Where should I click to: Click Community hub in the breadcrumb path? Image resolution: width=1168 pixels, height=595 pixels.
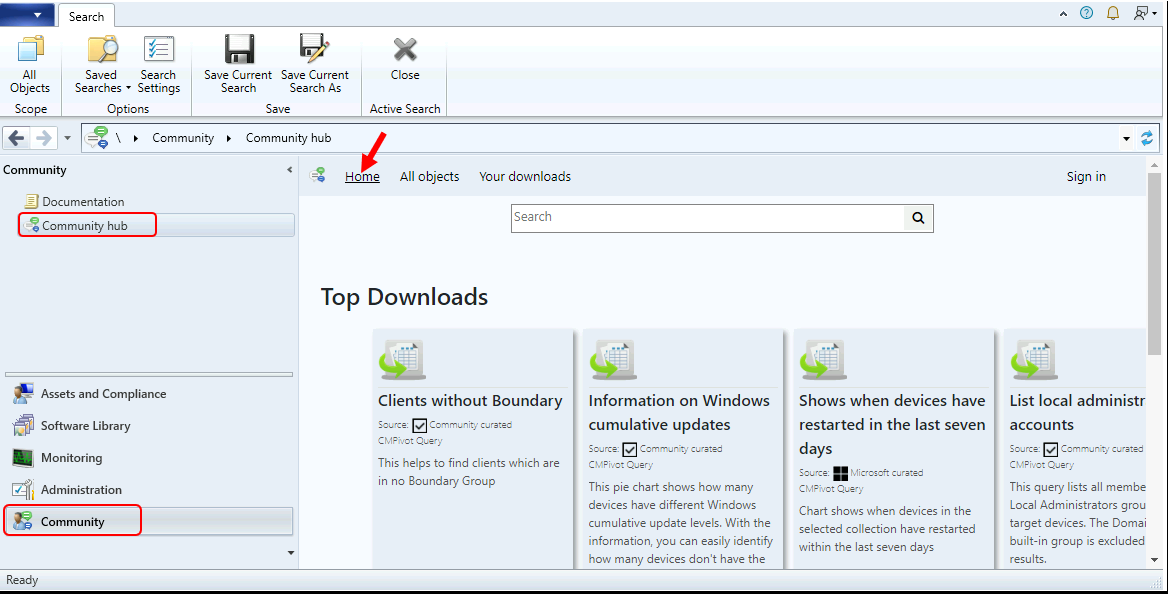[288, 138]
